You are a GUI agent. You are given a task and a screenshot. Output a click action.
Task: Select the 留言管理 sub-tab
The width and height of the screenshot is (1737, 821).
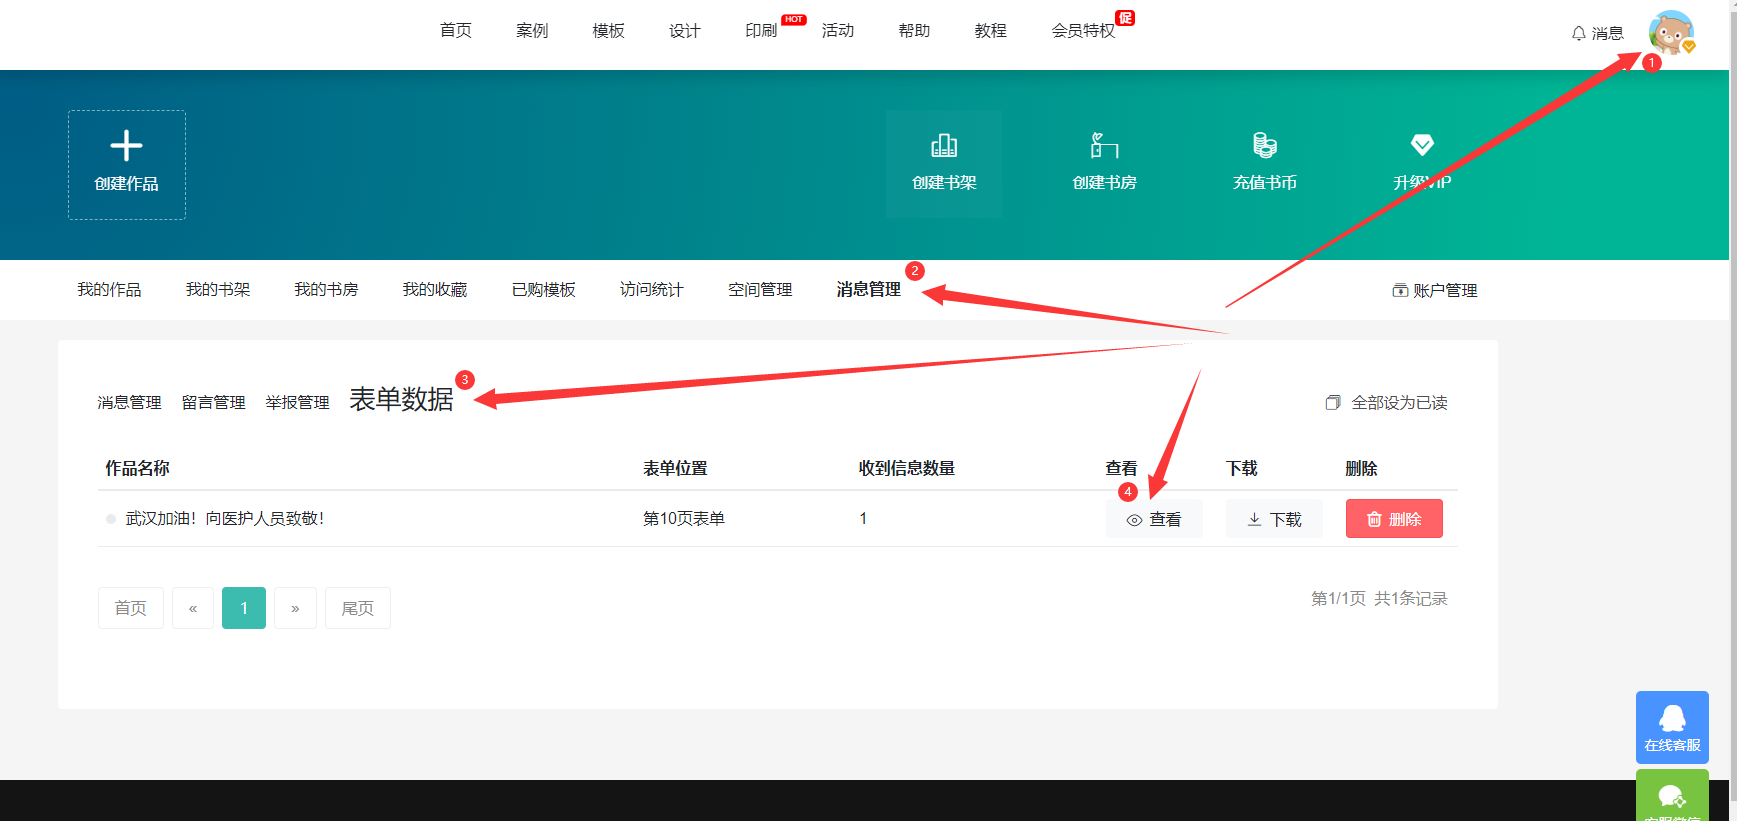point(213,403)
